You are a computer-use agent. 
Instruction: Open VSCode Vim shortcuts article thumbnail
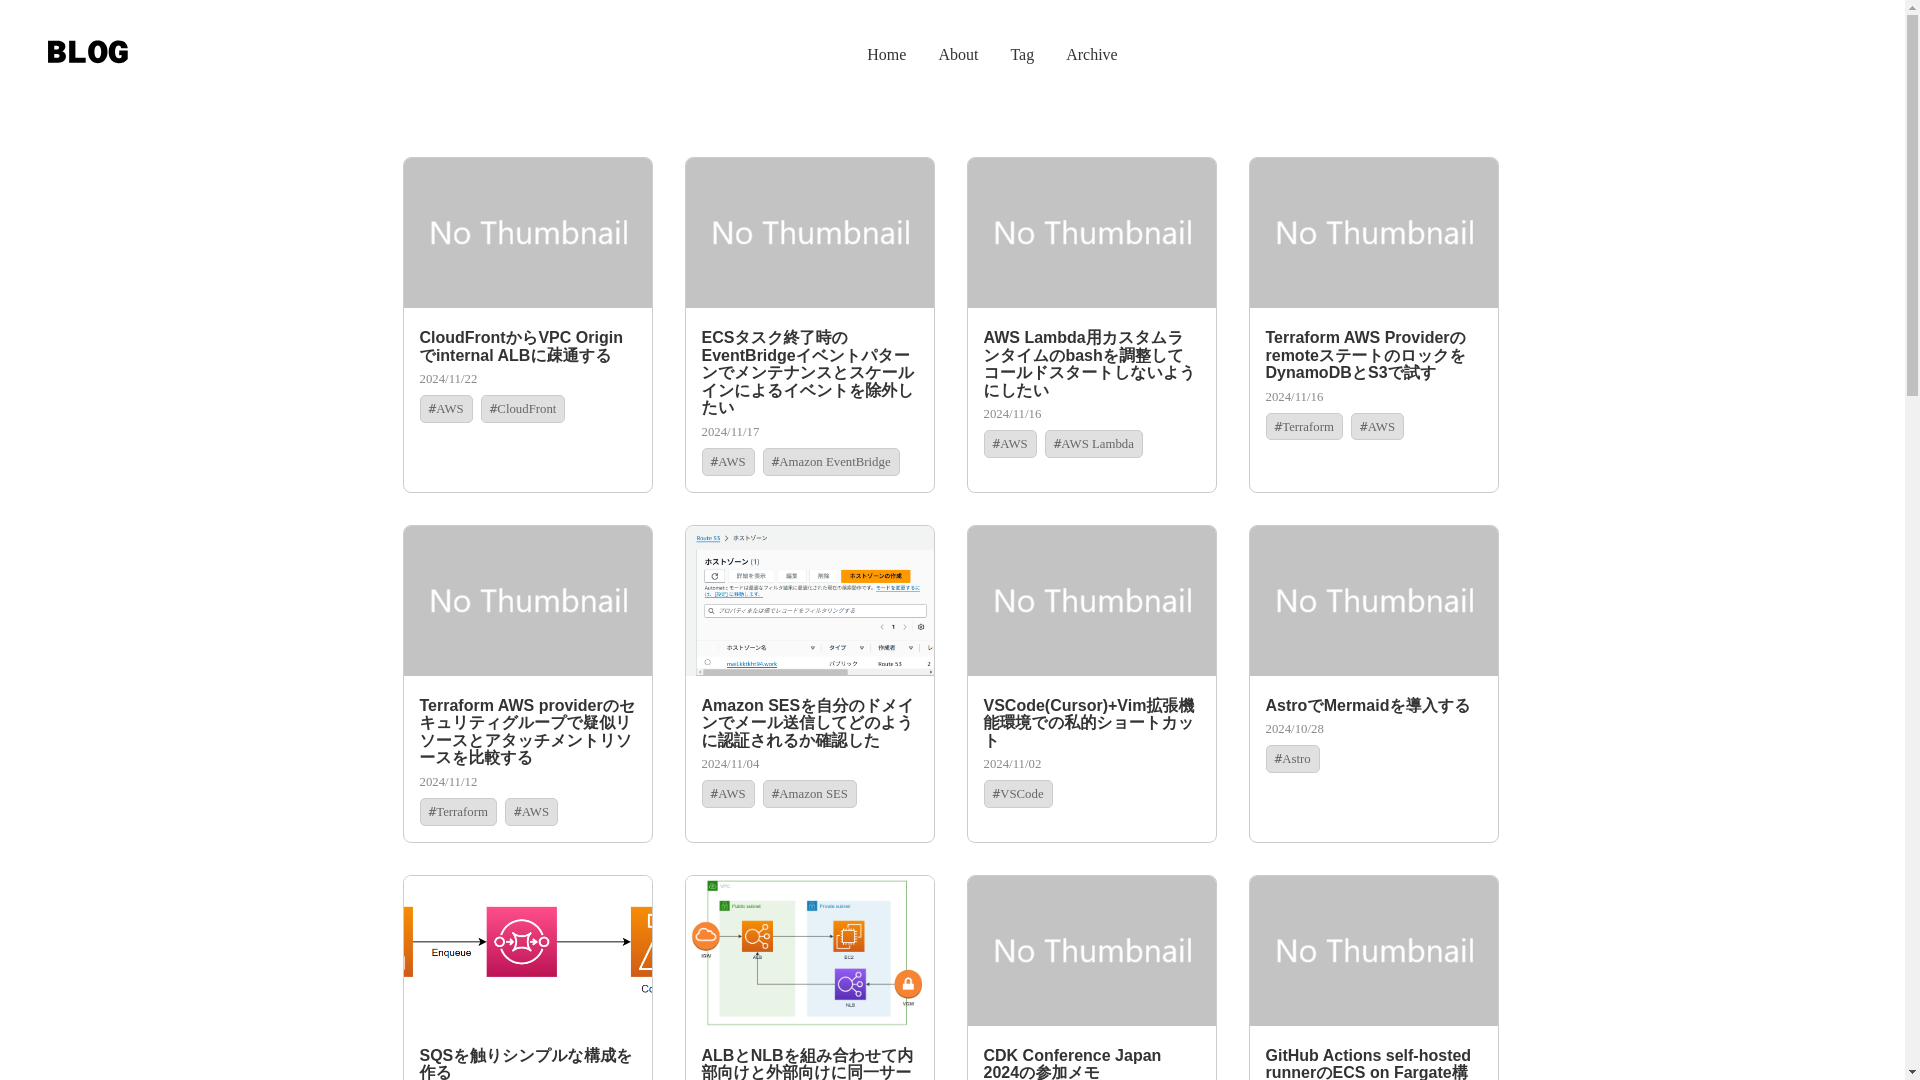(x=1092, y=601)
